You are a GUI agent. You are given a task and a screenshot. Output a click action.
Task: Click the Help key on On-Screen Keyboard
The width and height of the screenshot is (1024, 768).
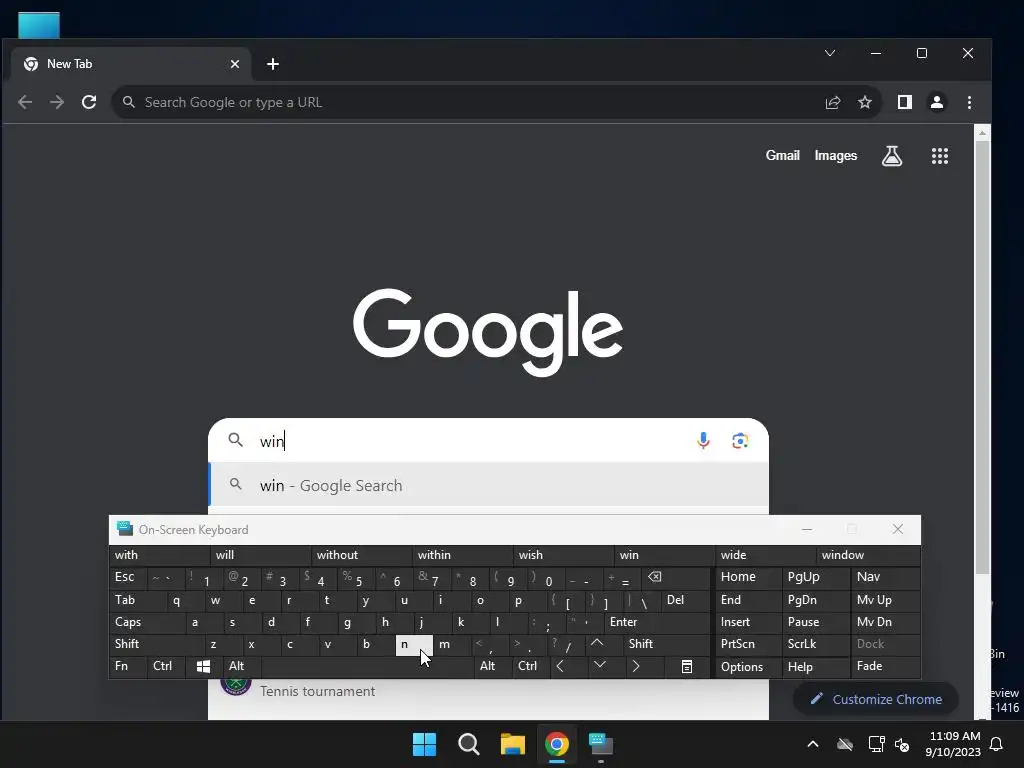[x=816, y=666]
